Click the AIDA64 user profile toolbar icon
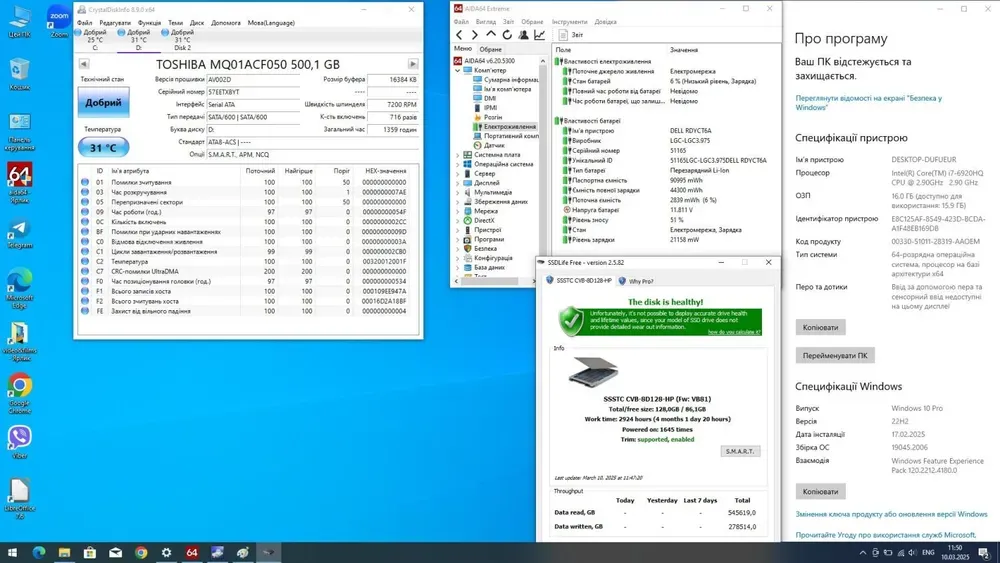Screen dimensions: 1000x563 pyautogui.click(x=523, y=35)
